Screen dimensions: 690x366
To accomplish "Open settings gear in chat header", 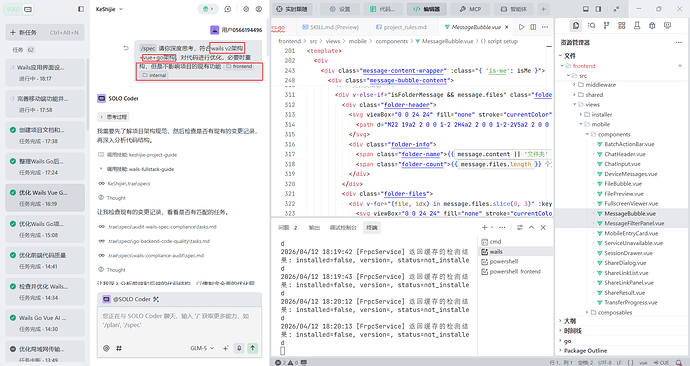I will tap(246, 9).
